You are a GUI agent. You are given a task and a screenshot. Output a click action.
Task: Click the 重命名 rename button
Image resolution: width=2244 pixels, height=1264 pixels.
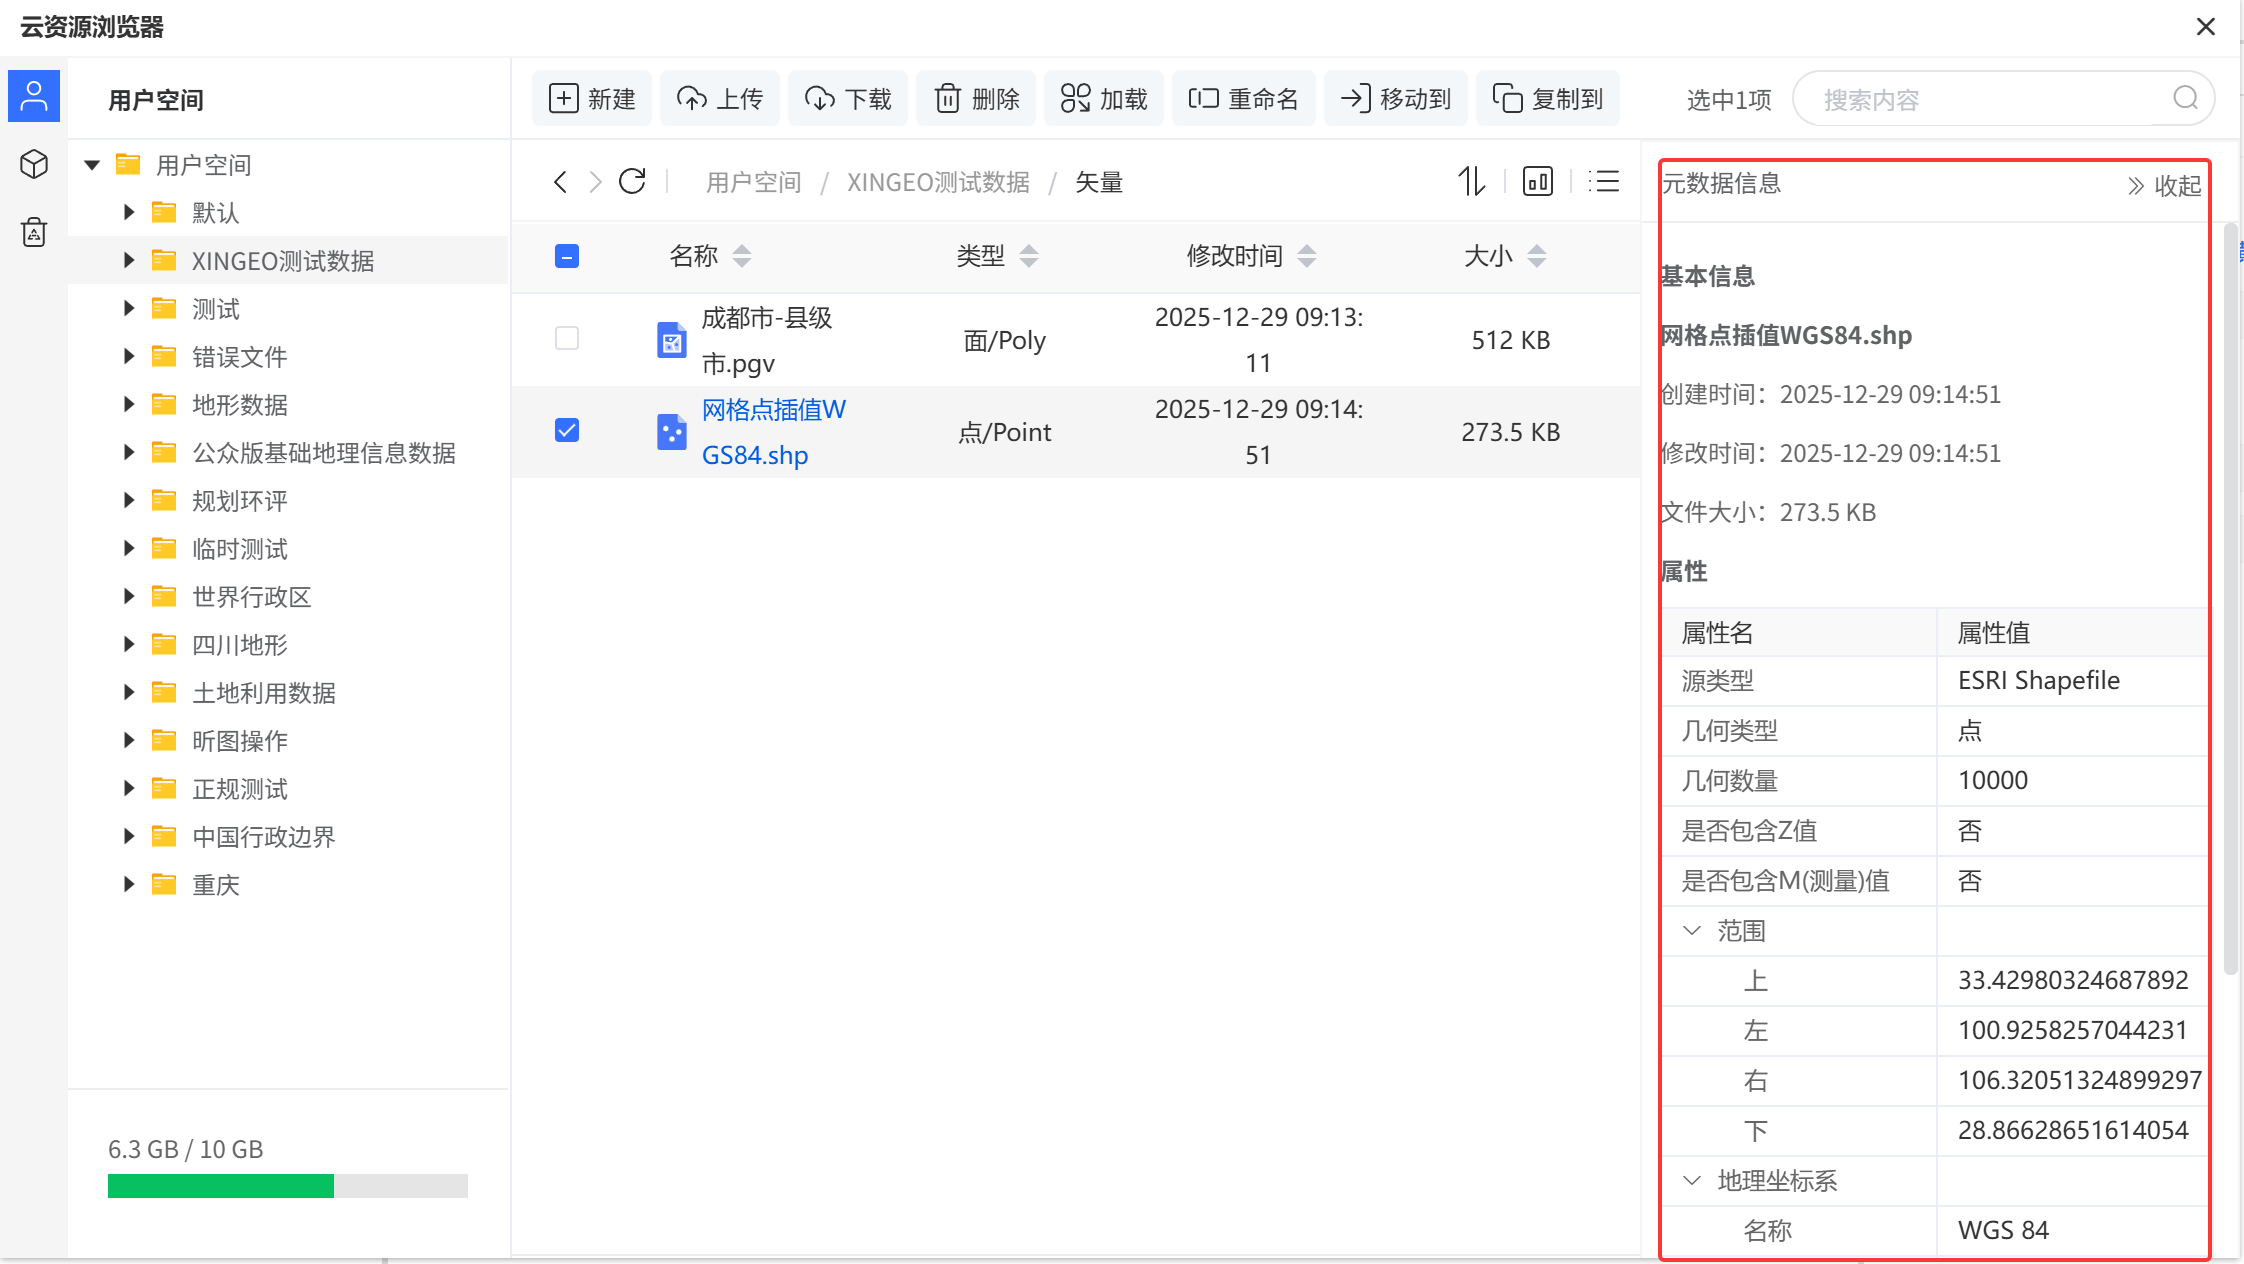(x=1244, y=99)
